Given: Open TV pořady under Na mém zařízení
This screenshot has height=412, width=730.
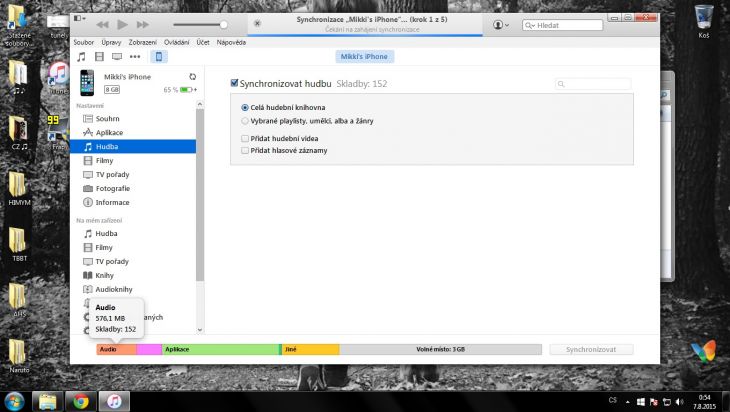Looking at the screenshot, I should point(112,262).
